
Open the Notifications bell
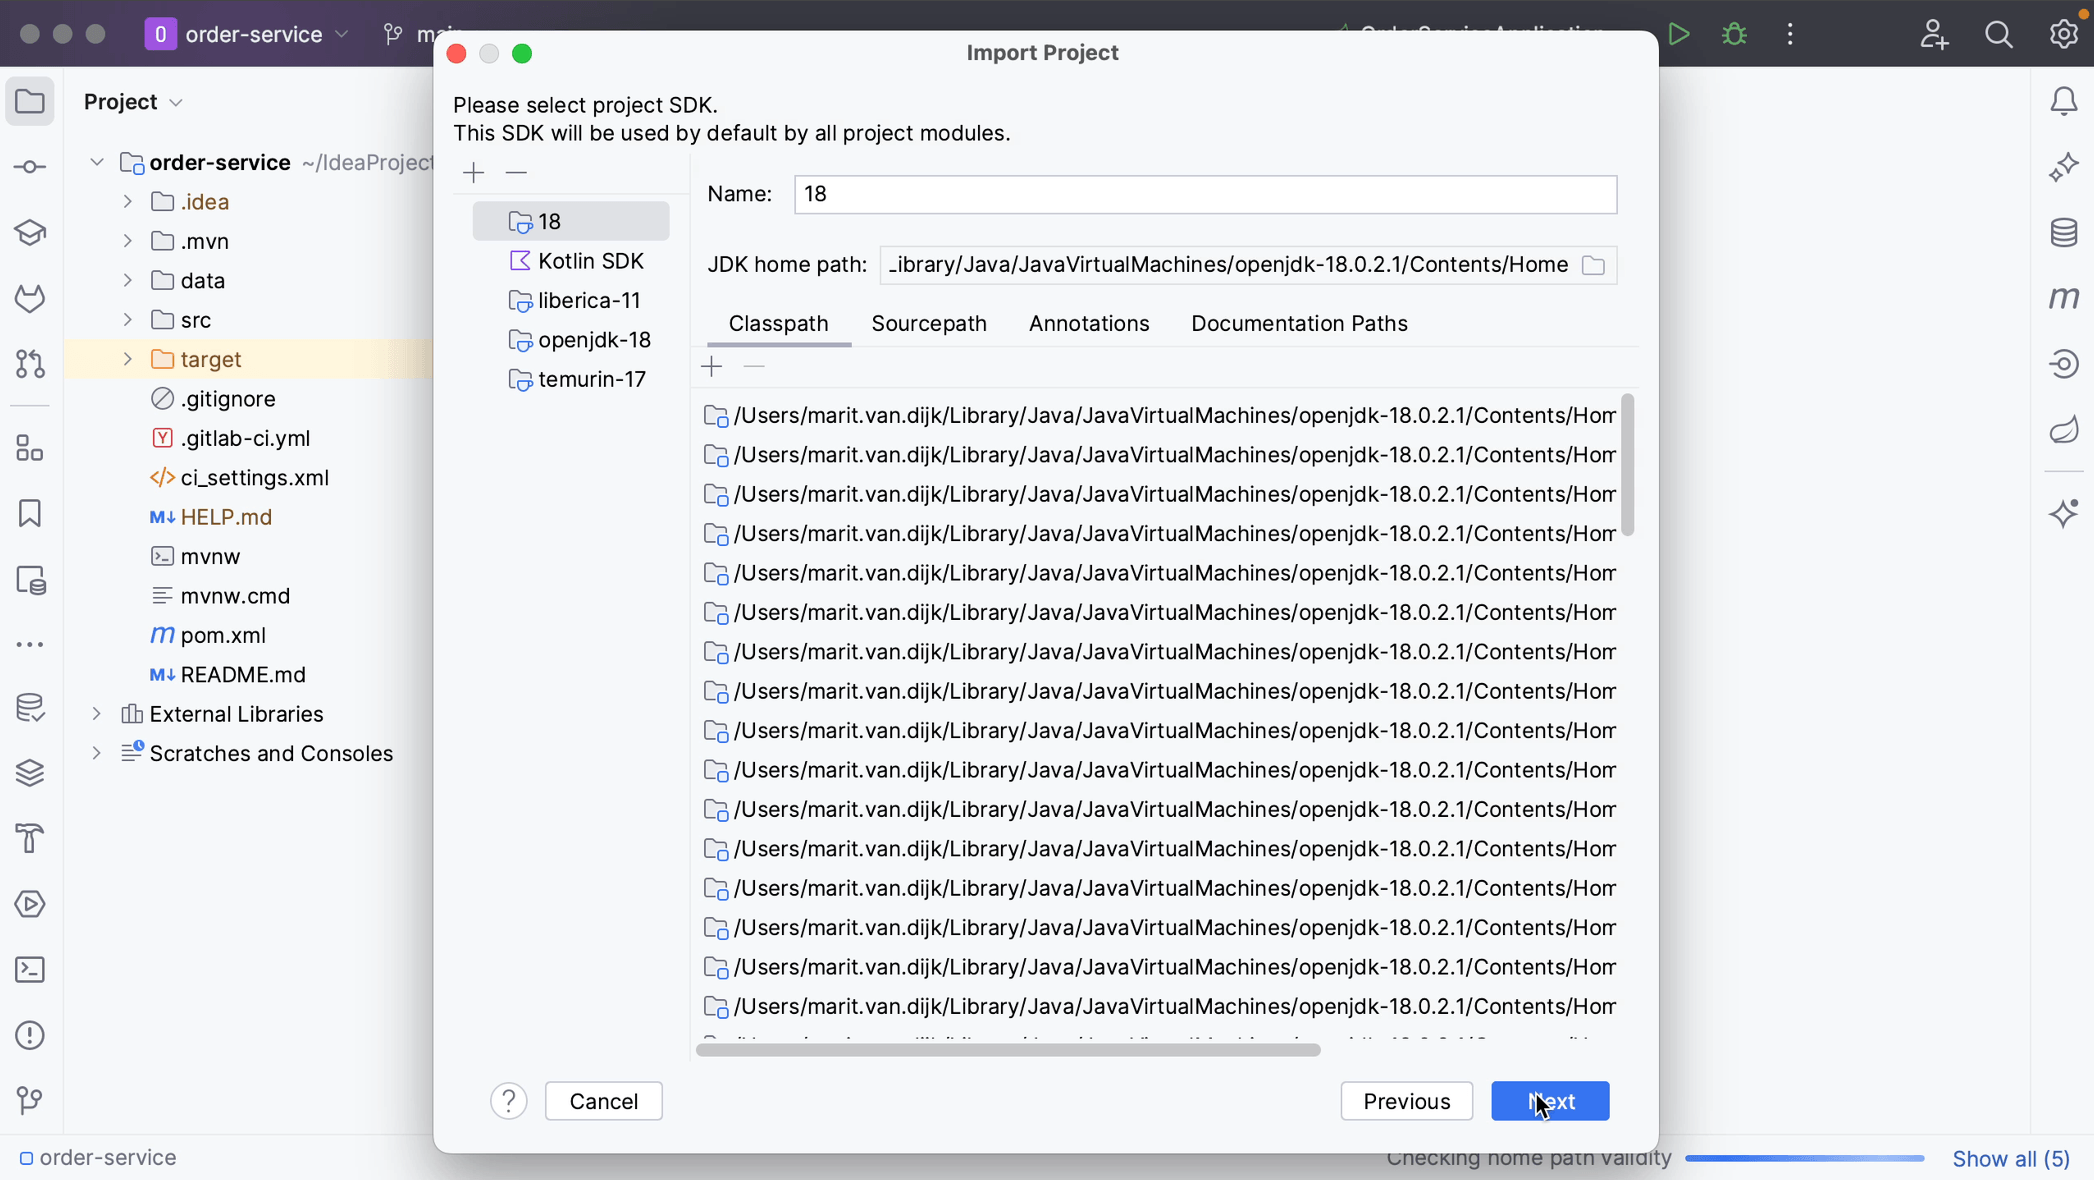tap(2064, 100)
